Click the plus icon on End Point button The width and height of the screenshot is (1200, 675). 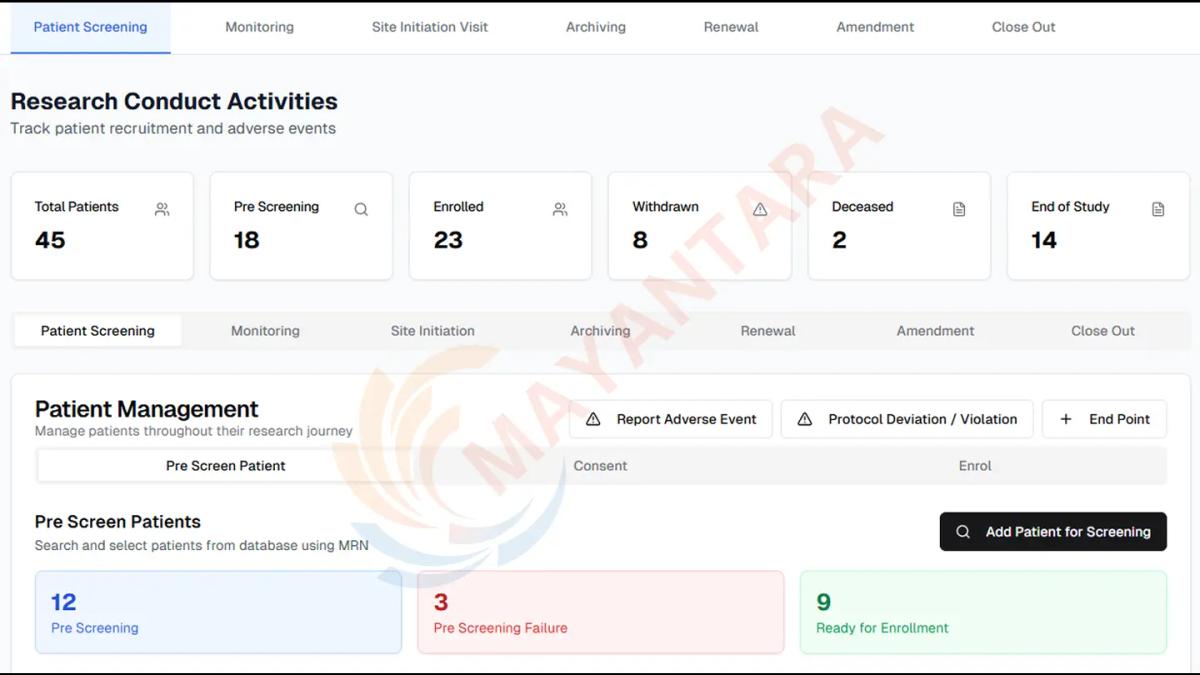click(1066, 418)
